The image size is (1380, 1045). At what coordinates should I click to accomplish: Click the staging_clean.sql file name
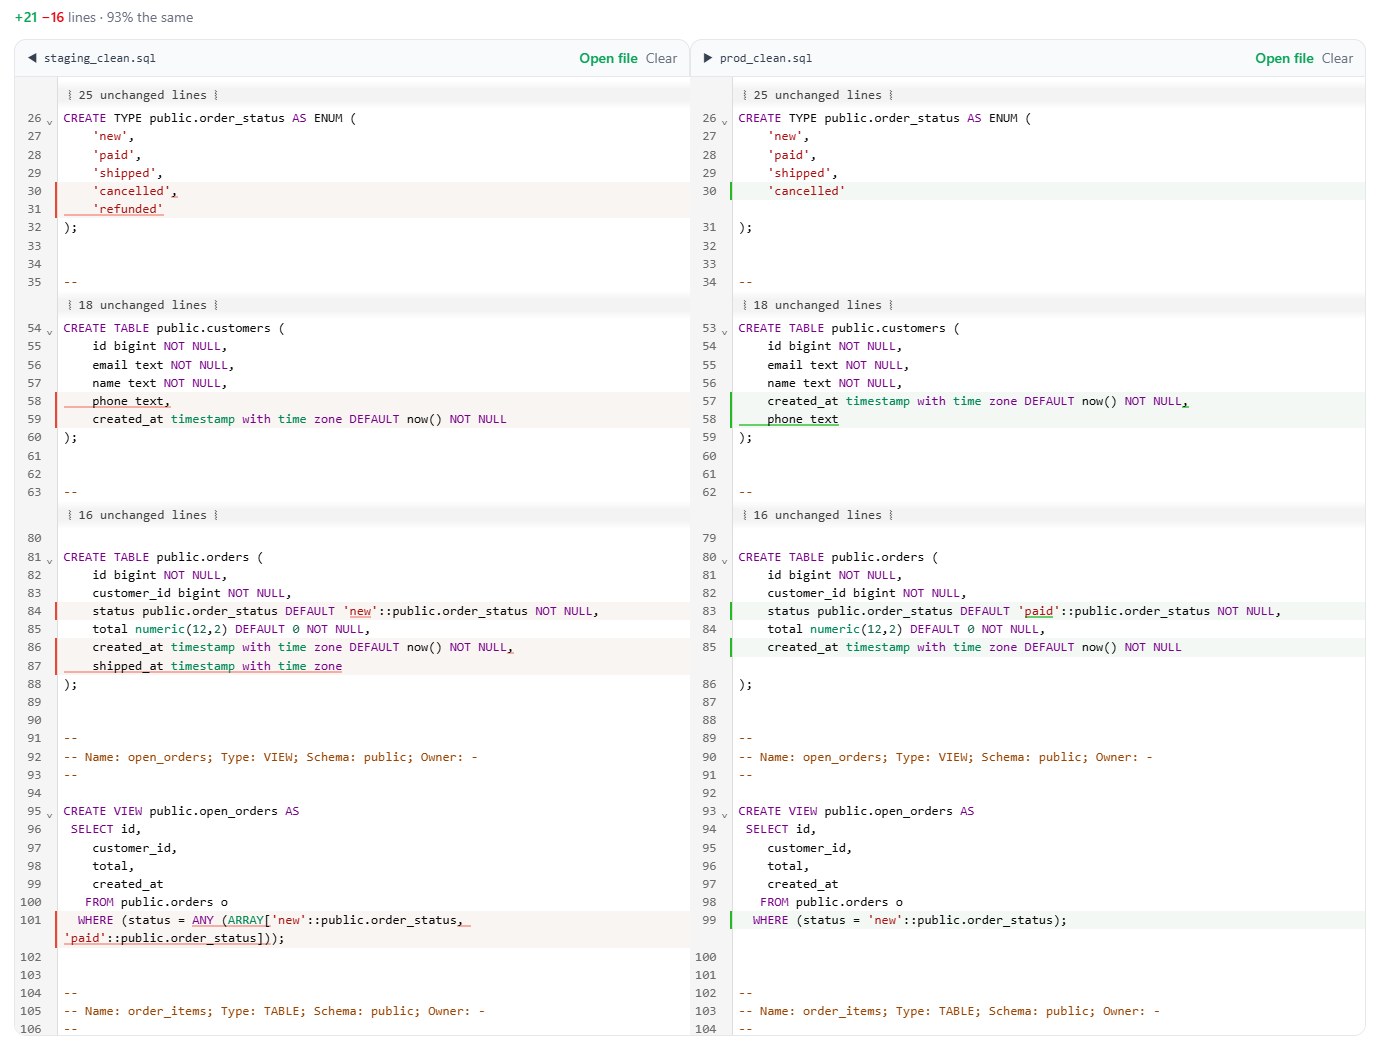(100, 58)
